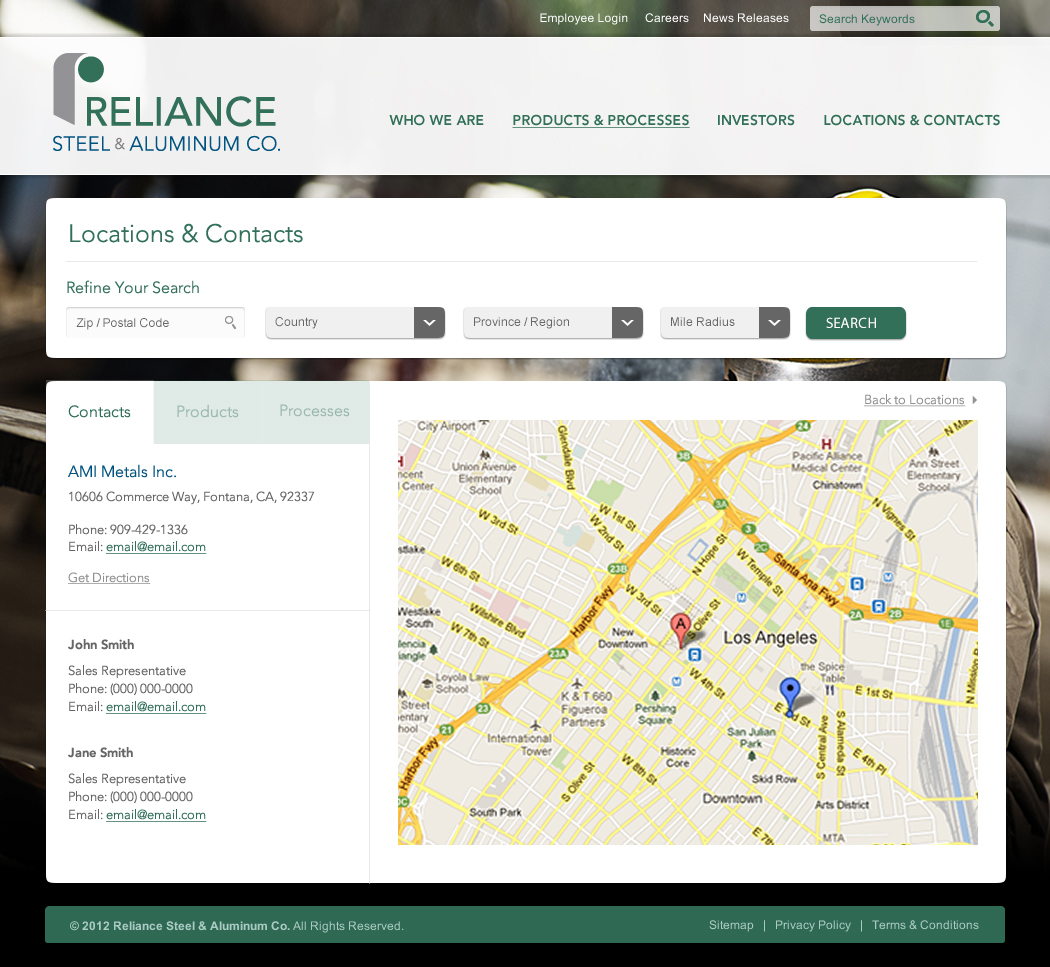Screen dimensions: 1050x967
Task: Click the Get Directions link
Action: tap(108, 578)
